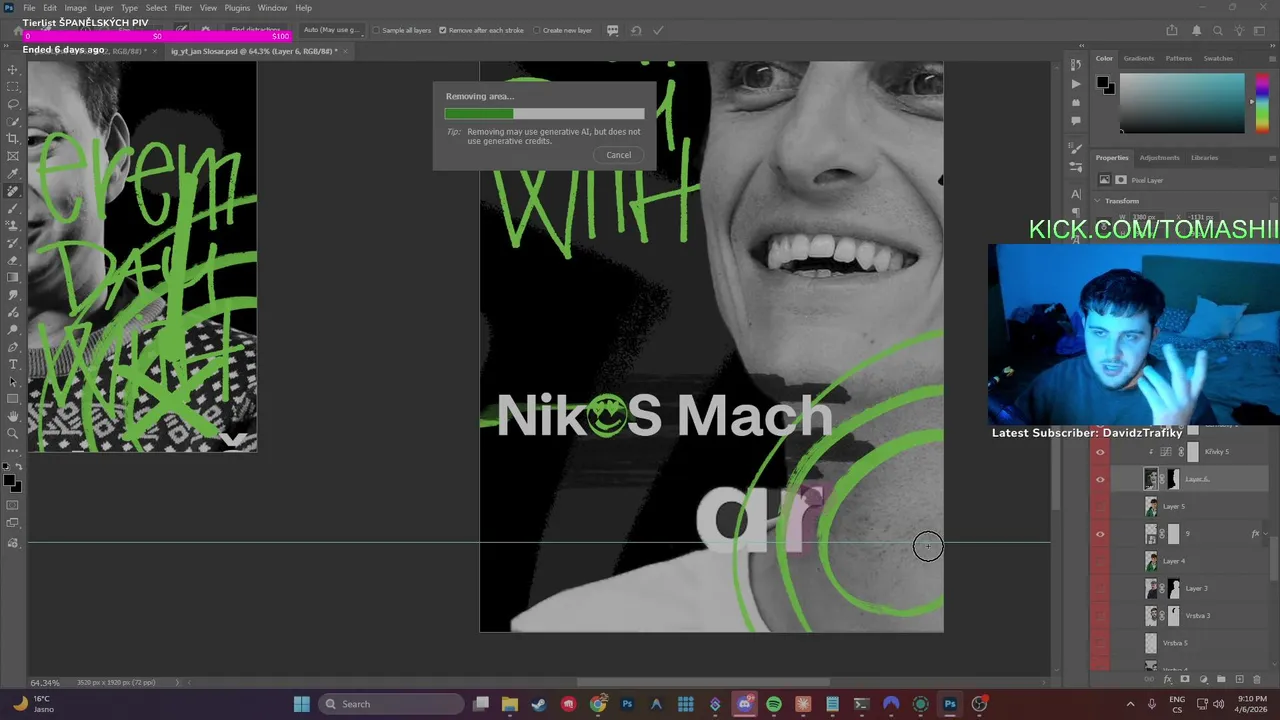Screen dimensions: 1280x720
Task: Hide the Křivky 5 layer
Action: 1101,452
